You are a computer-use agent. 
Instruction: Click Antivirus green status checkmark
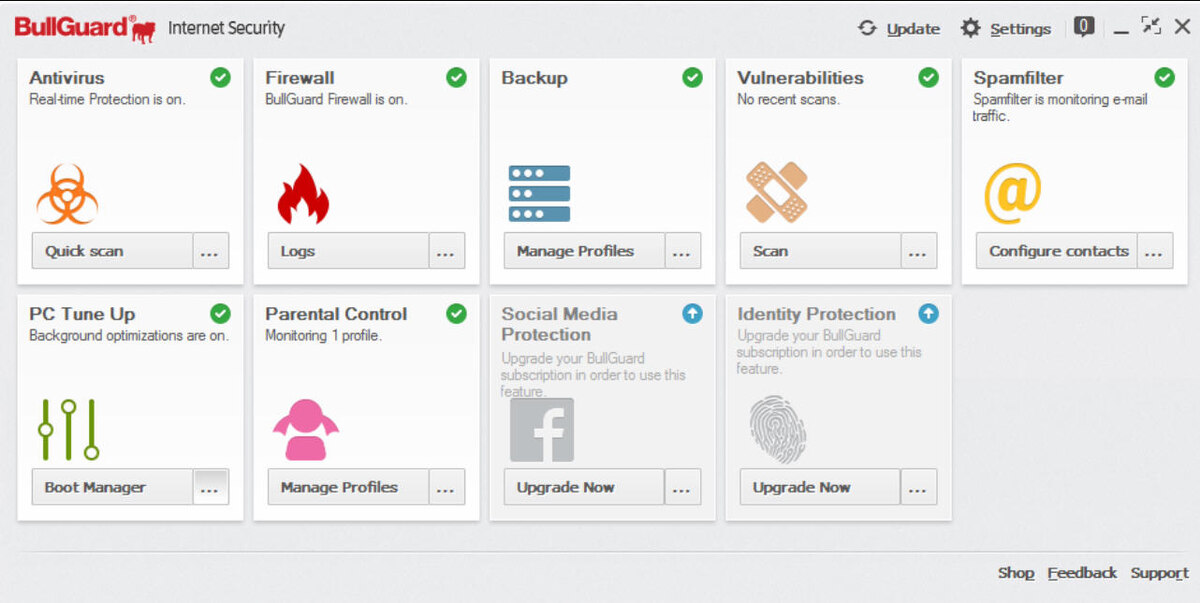[x=220, y=77]
